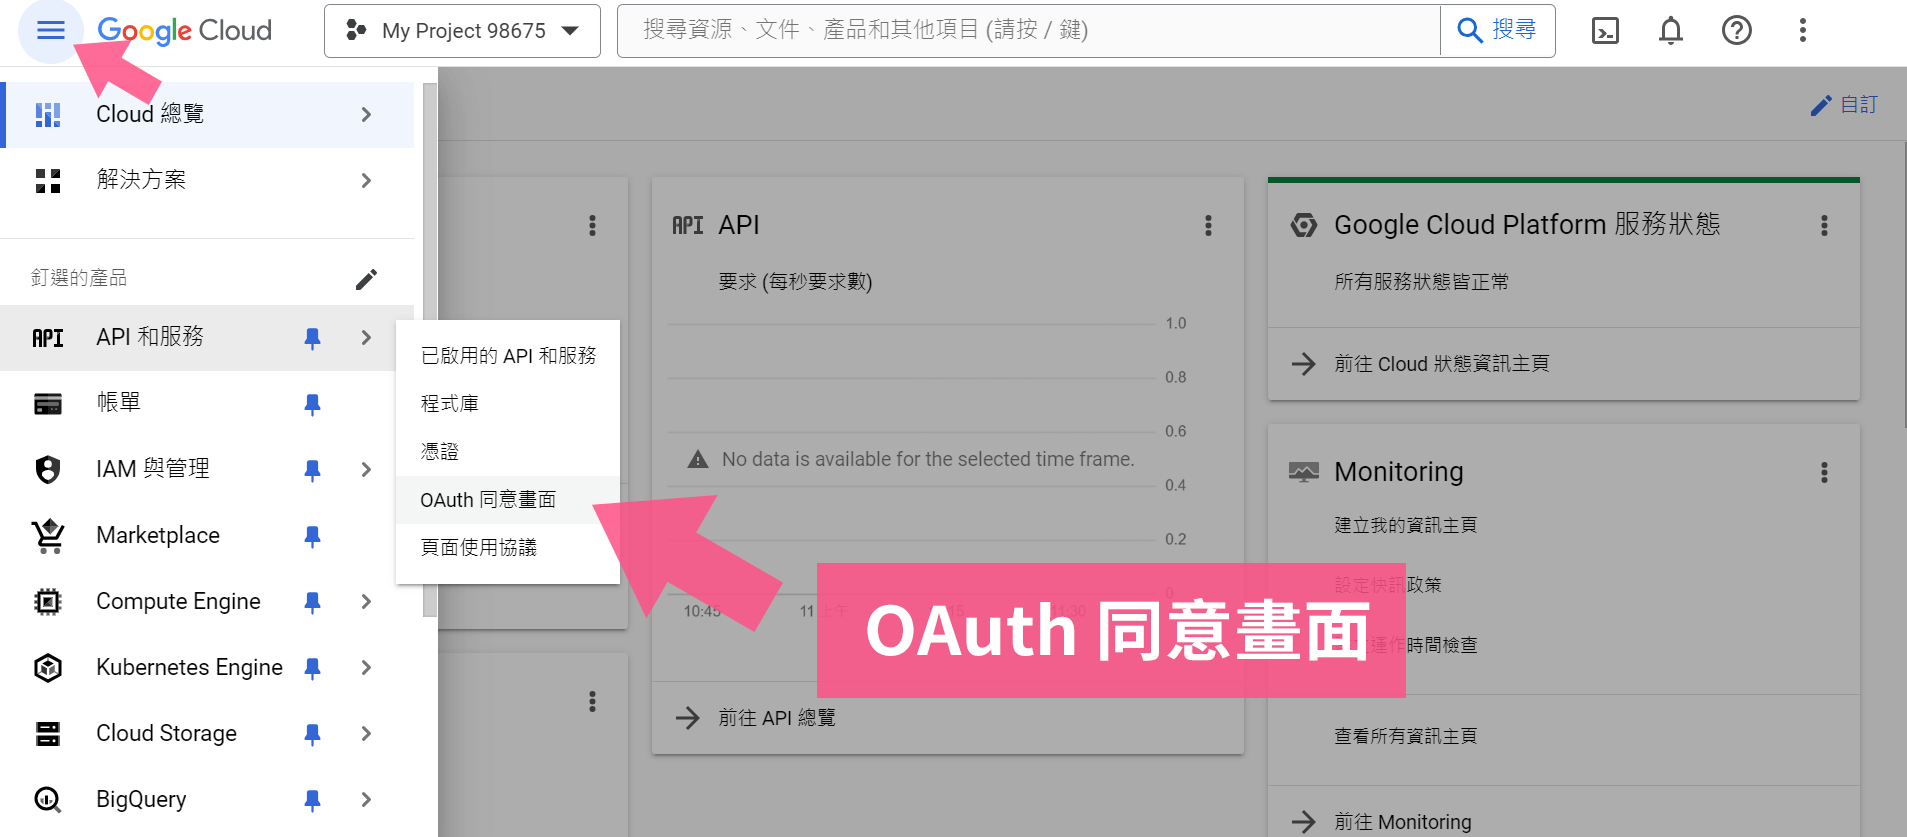Open the notifications bell
Screen dimensions: 1907x837
point(1671,31)
